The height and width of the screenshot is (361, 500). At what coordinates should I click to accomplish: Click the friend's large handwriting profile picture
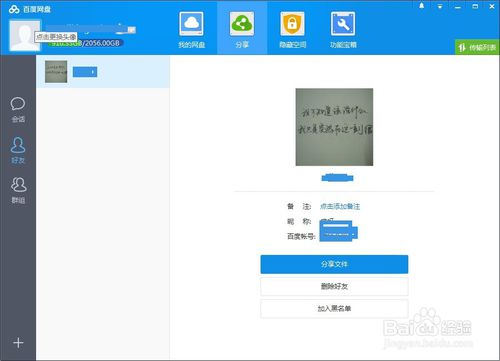pyautogui.click(x=334, y=127)
